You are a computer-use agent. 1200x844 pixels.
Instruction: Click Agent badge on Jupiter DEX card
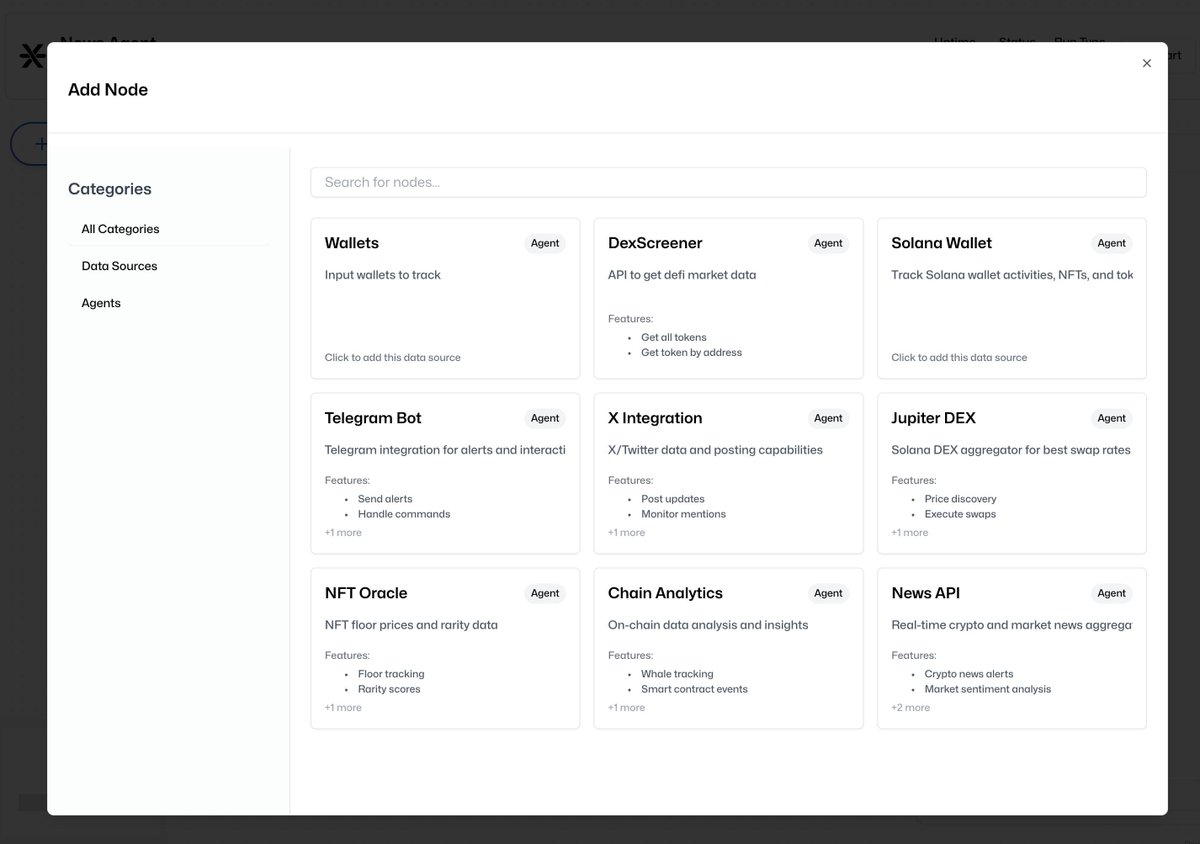pyautogui.click(x=1112, y=418)
